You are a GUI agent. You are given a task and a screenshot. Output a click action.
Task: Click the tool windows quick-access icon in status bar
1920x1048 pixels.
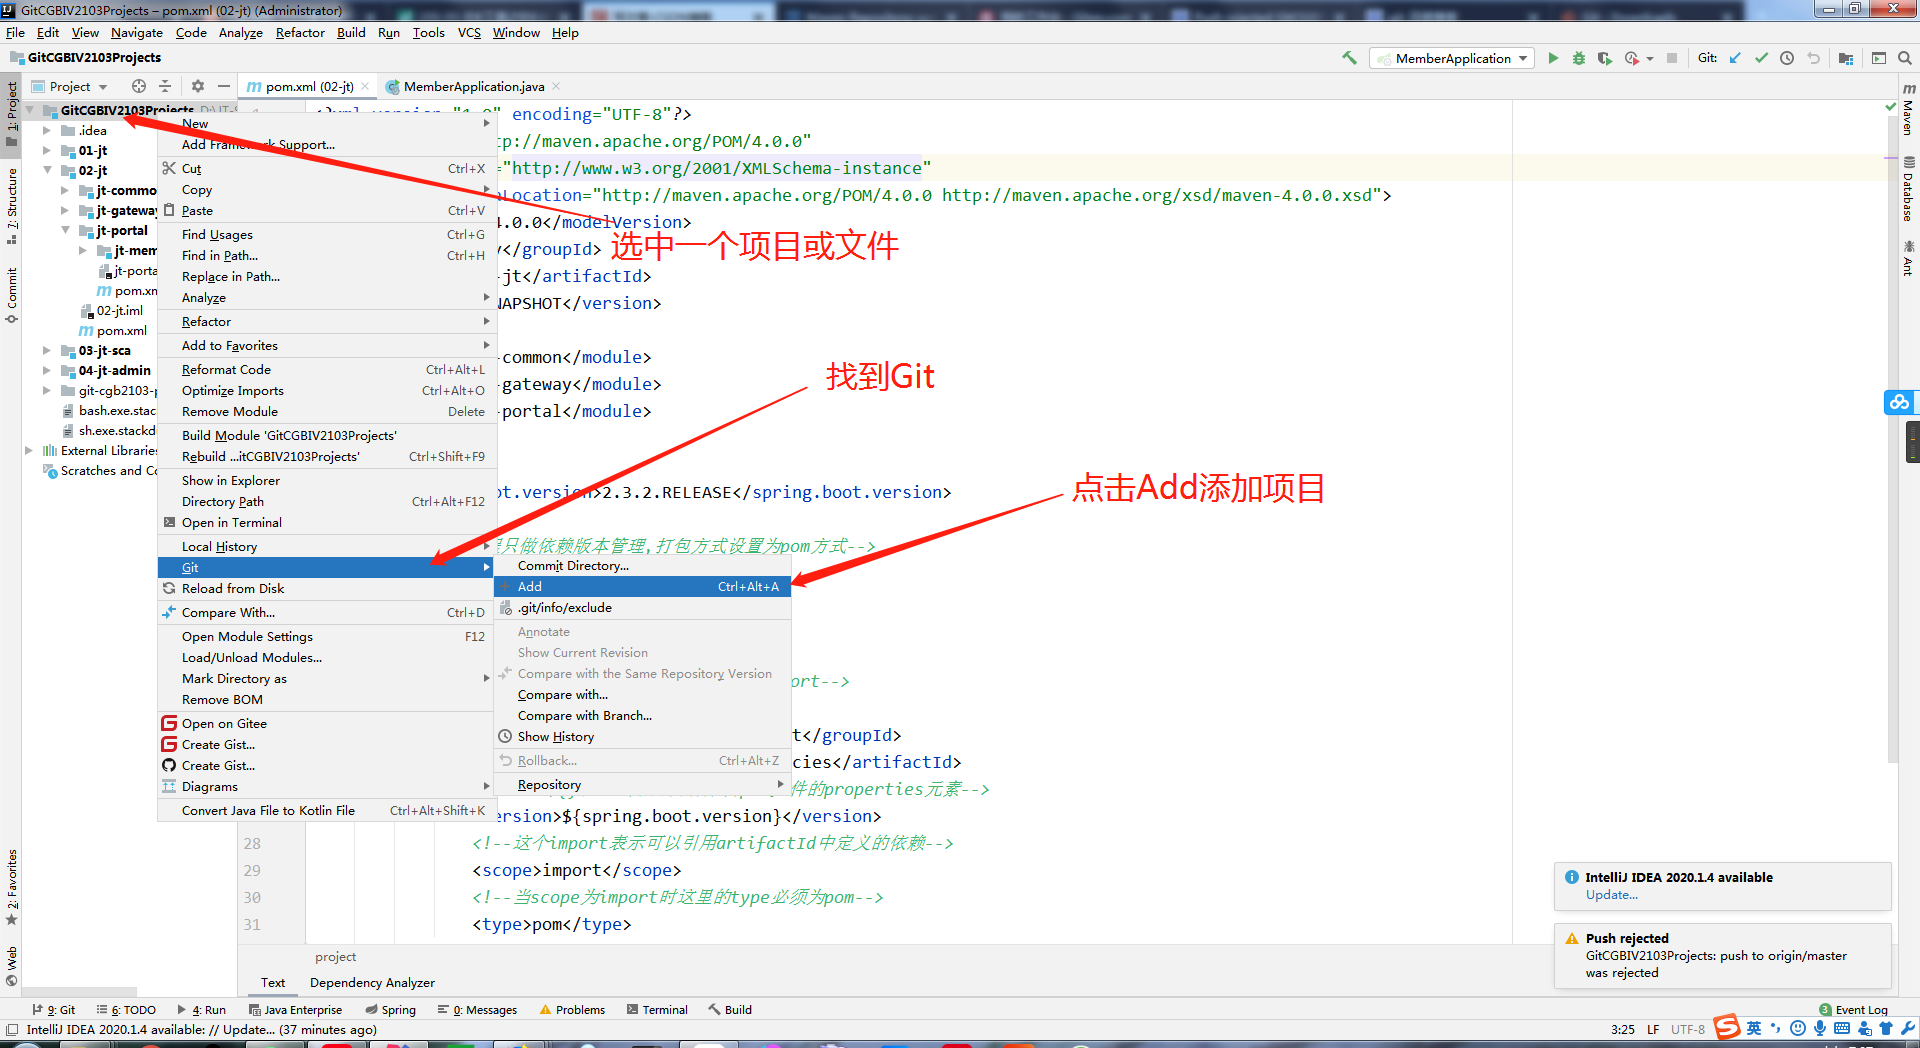pyautogui.click(x=12, y=1029)
